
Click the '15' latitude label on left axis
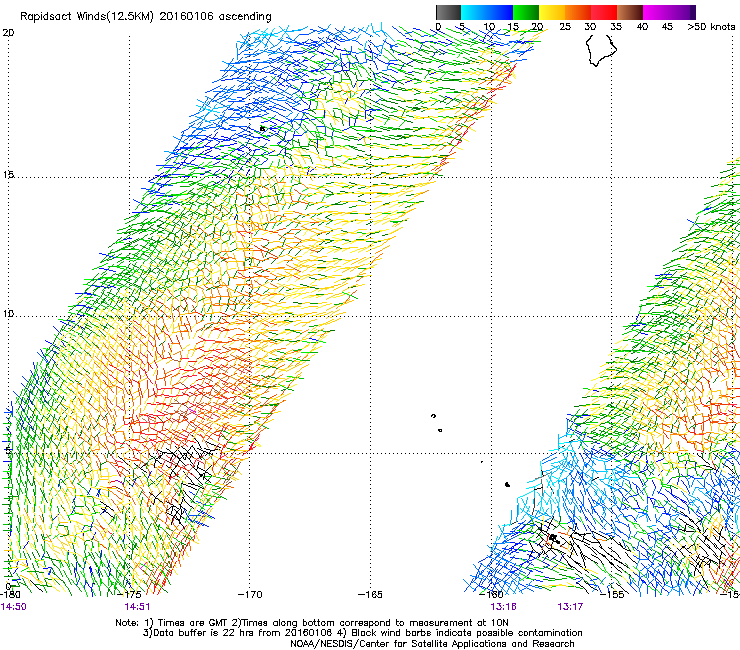pyautogui.click(x=8, y=175)
